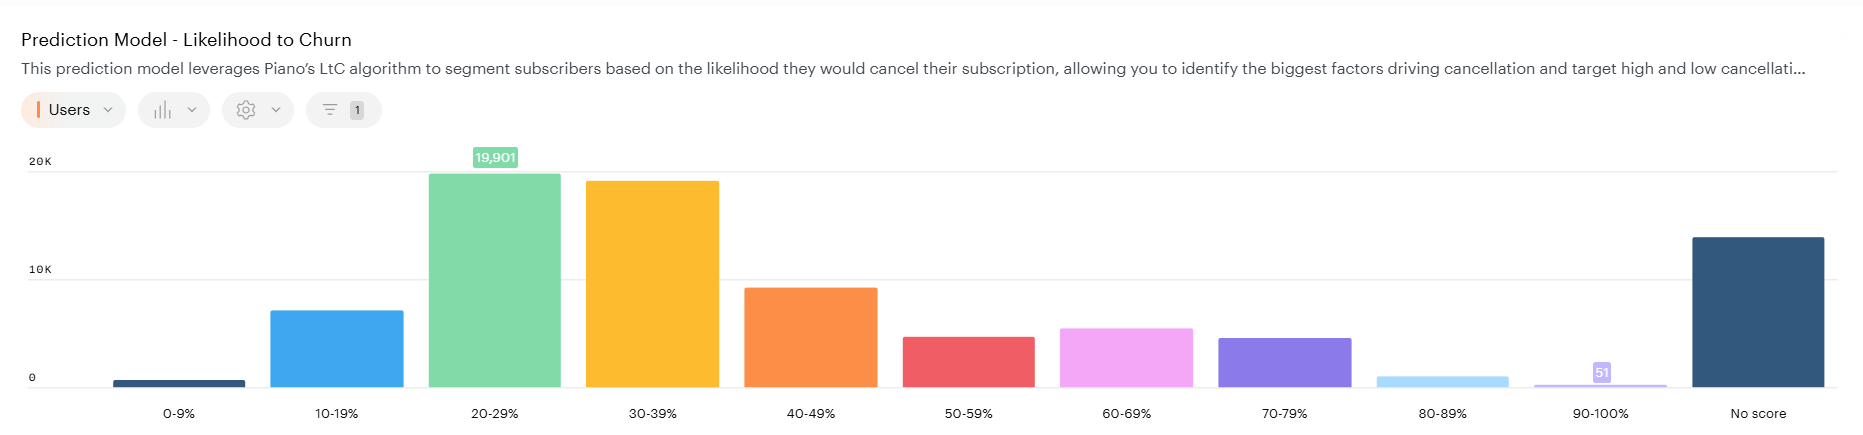Click the orange 40-49% bar
This screenshot has width=1863, height=435.
click(x=810, y=337)
